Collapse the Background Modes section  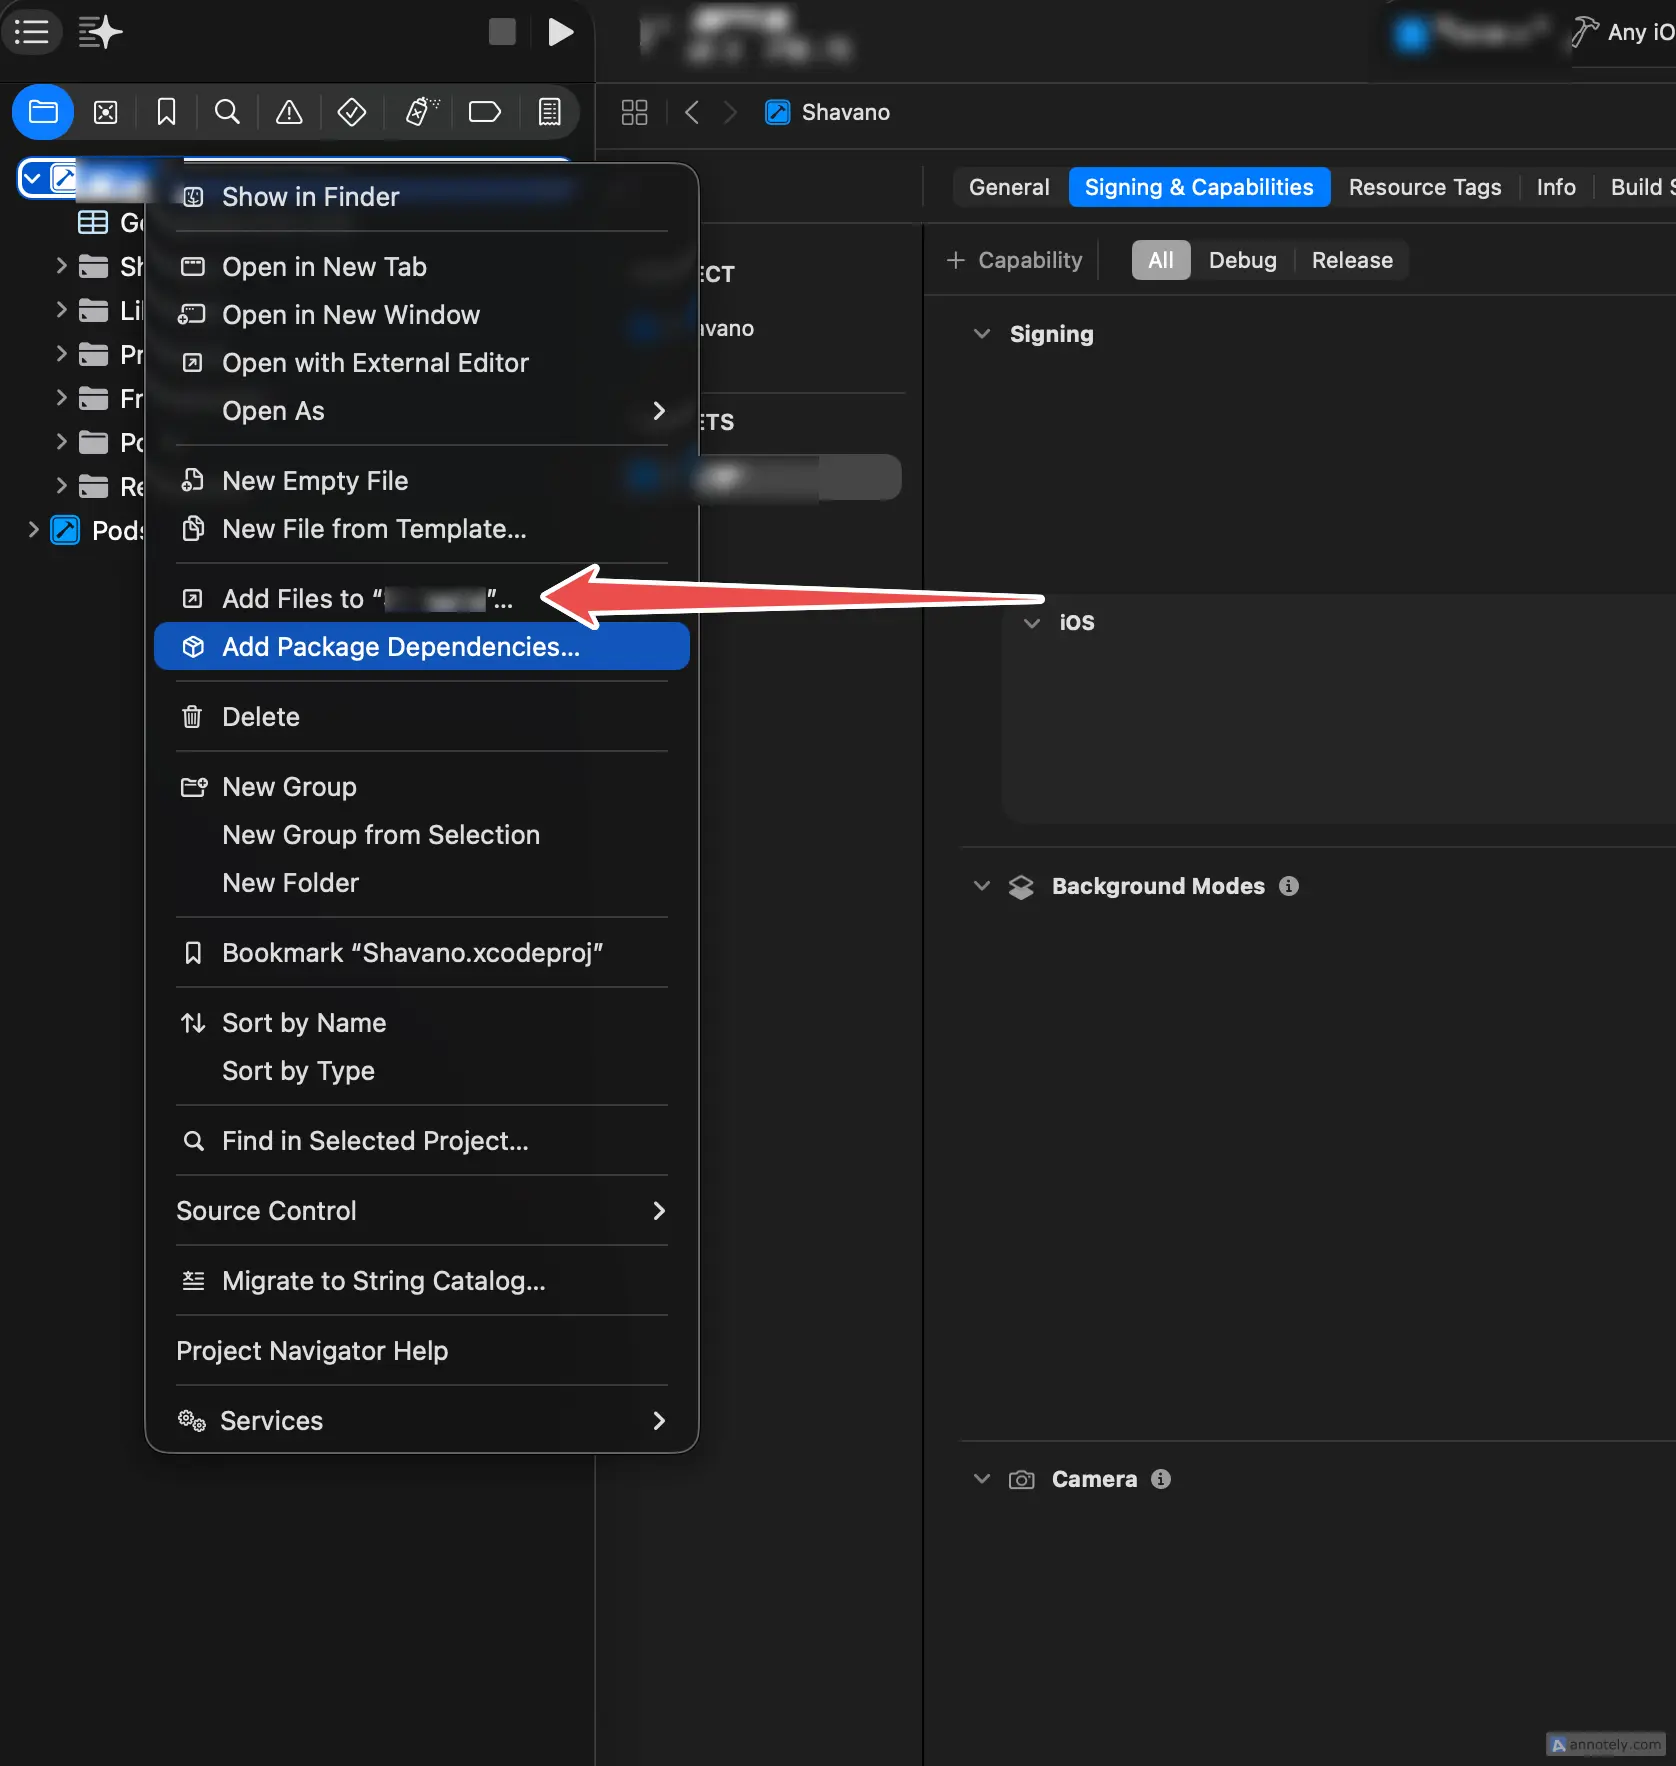click(981, 887)
